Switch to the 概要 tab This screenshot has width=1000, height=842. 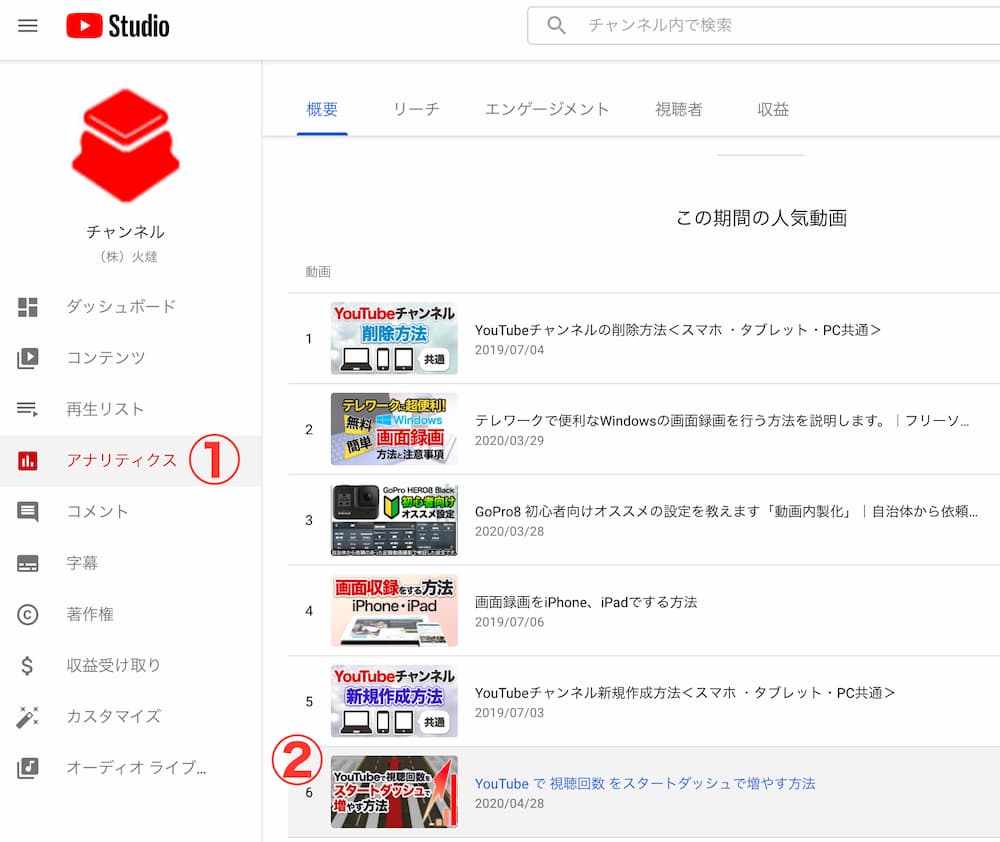point(322,109)
